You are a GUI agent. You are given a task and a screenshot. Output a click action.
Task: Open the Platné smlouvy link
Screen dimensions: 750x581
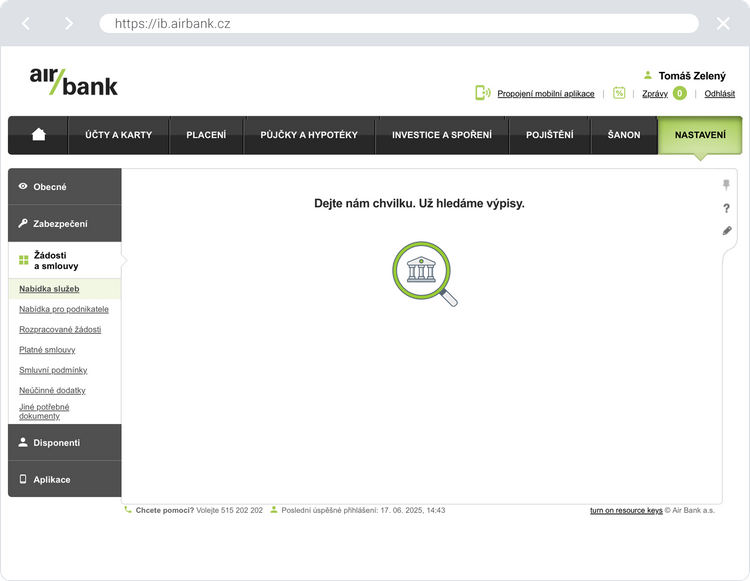click(x=47, y=350)
